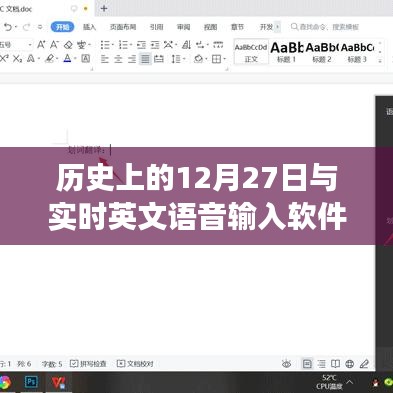Click the Tab stops icon
393x393 pixels.
tap(218, 45)
